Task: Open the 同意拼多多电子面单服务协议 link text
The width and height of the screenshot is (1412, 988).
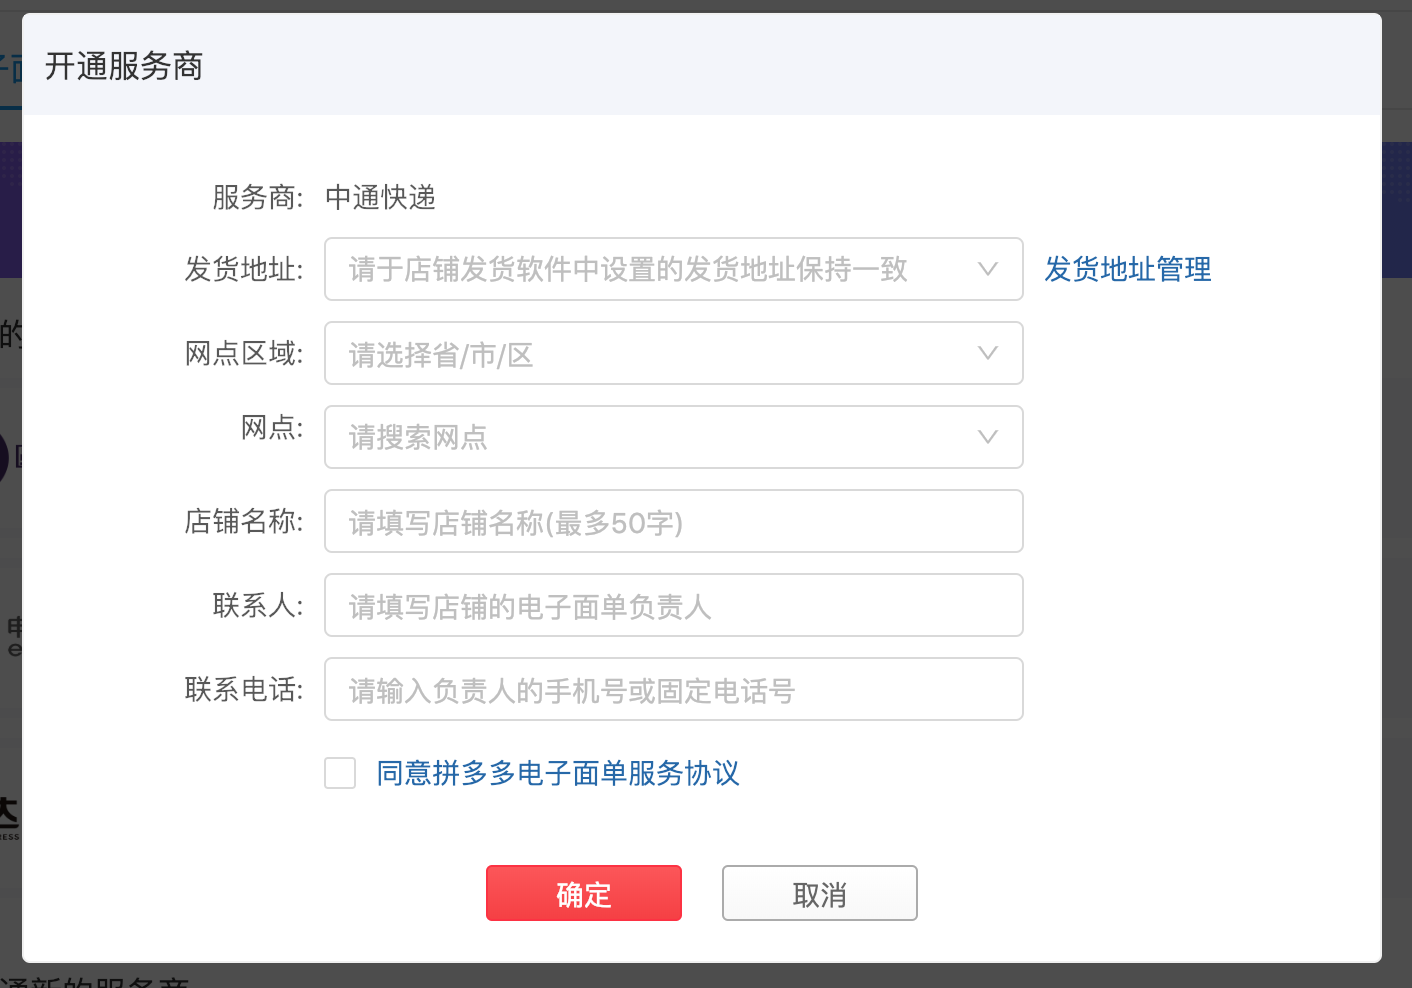Action: 558,773
